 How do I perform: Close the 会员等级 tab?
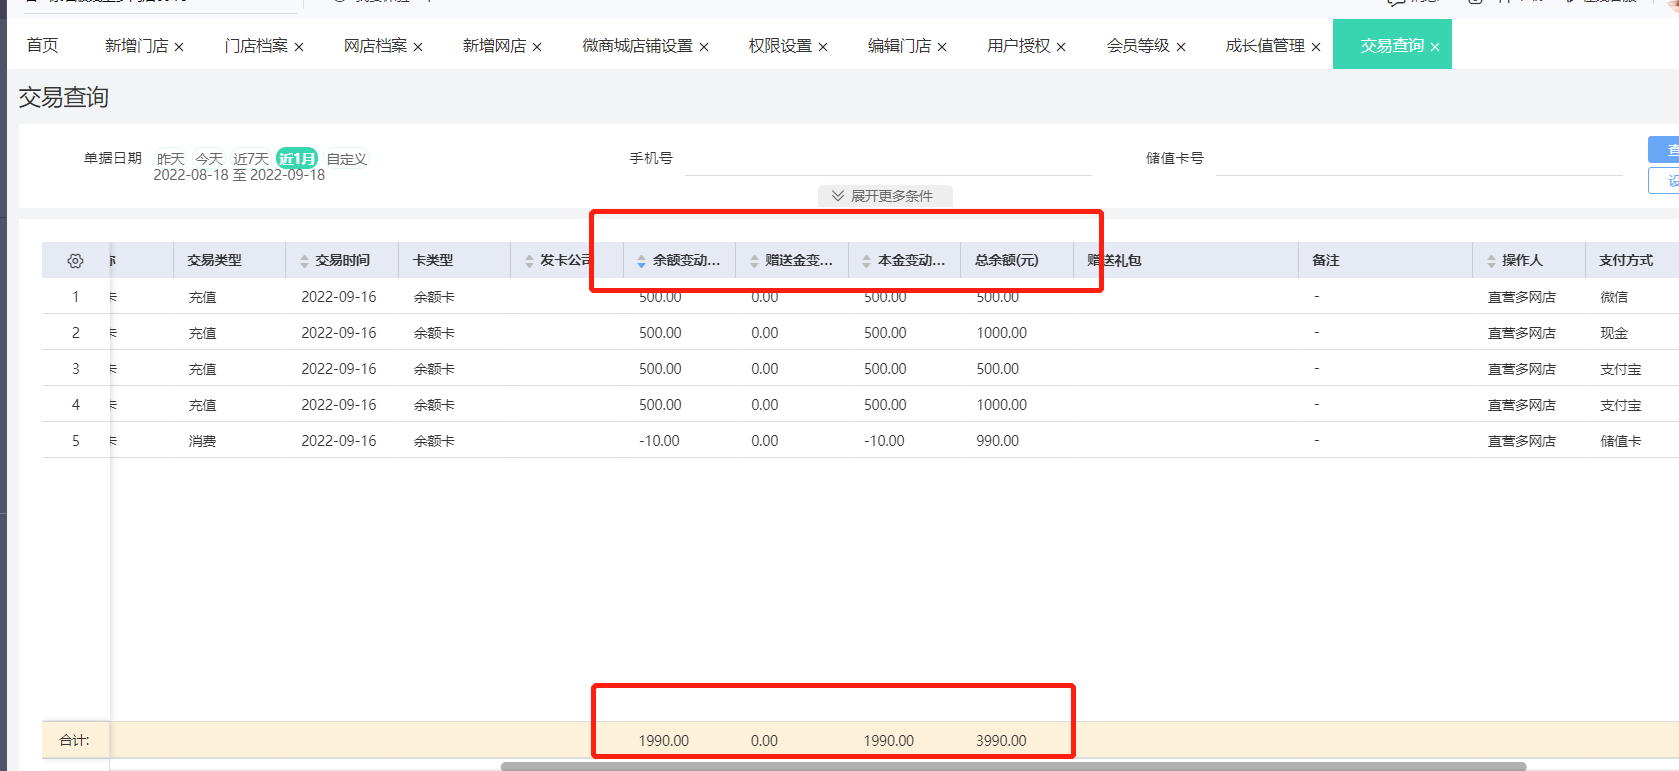click(1181, 47)
